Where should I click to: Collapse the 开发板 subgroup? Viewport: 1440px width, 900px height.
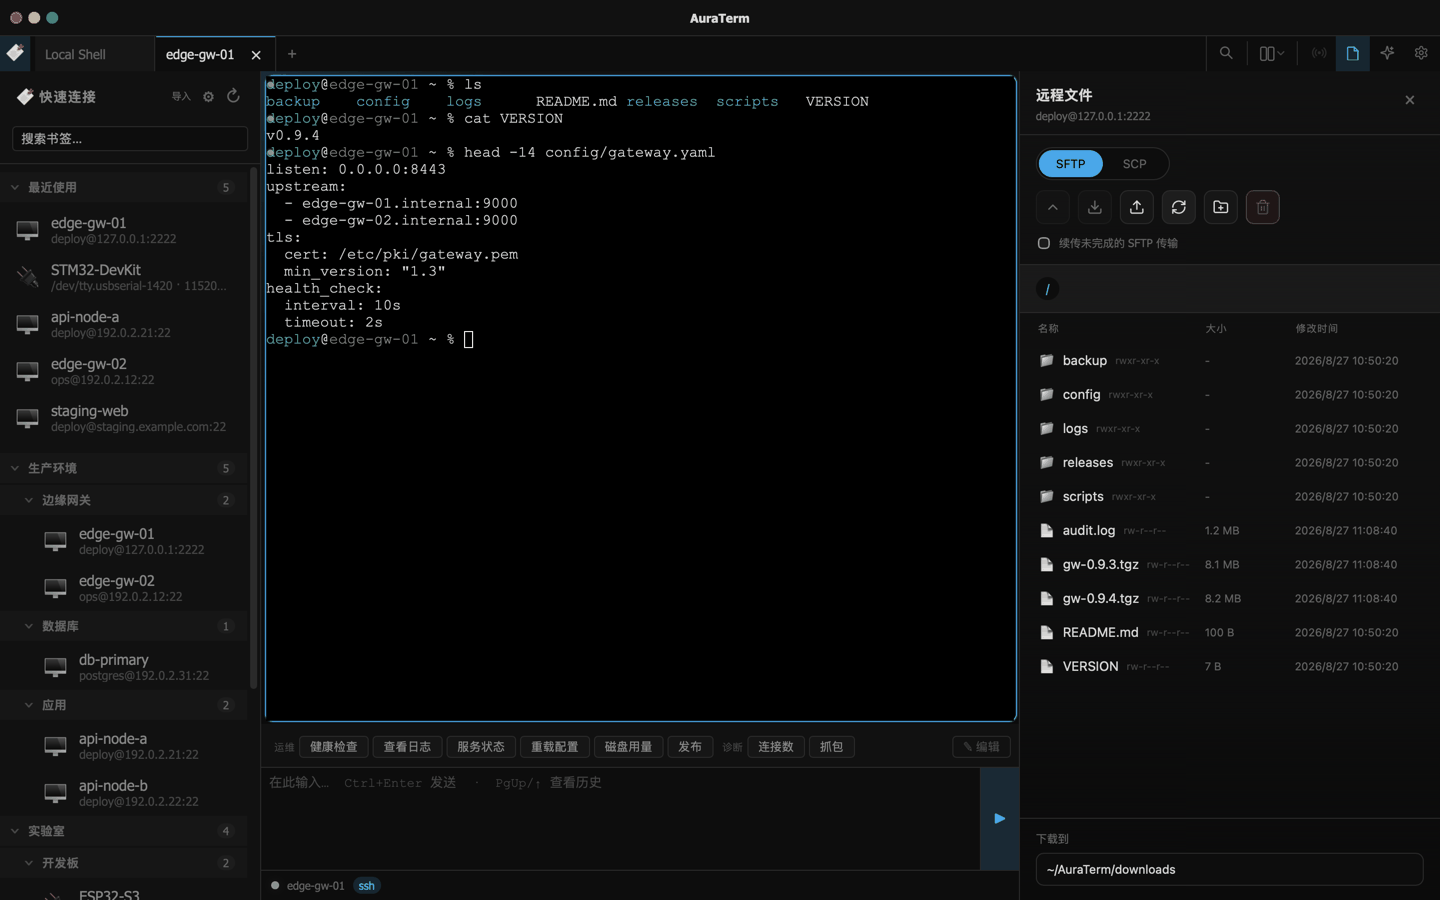(x=123, y=863)
